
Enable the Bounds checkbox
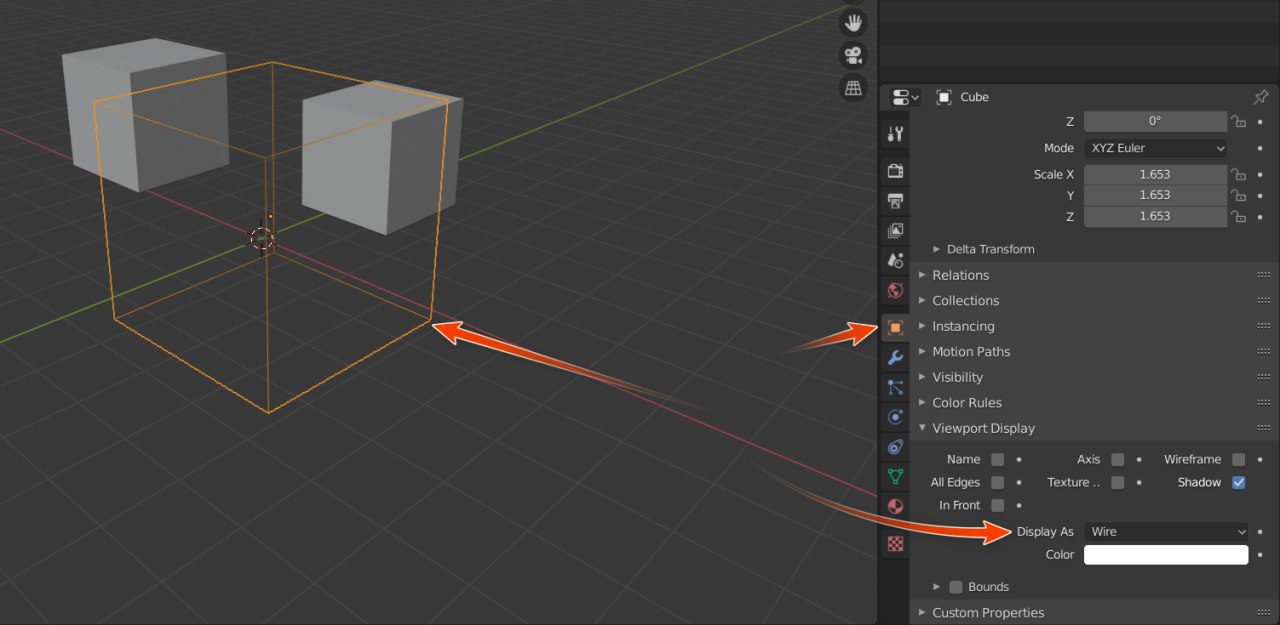pyautogui.click(x=956, y=587)
